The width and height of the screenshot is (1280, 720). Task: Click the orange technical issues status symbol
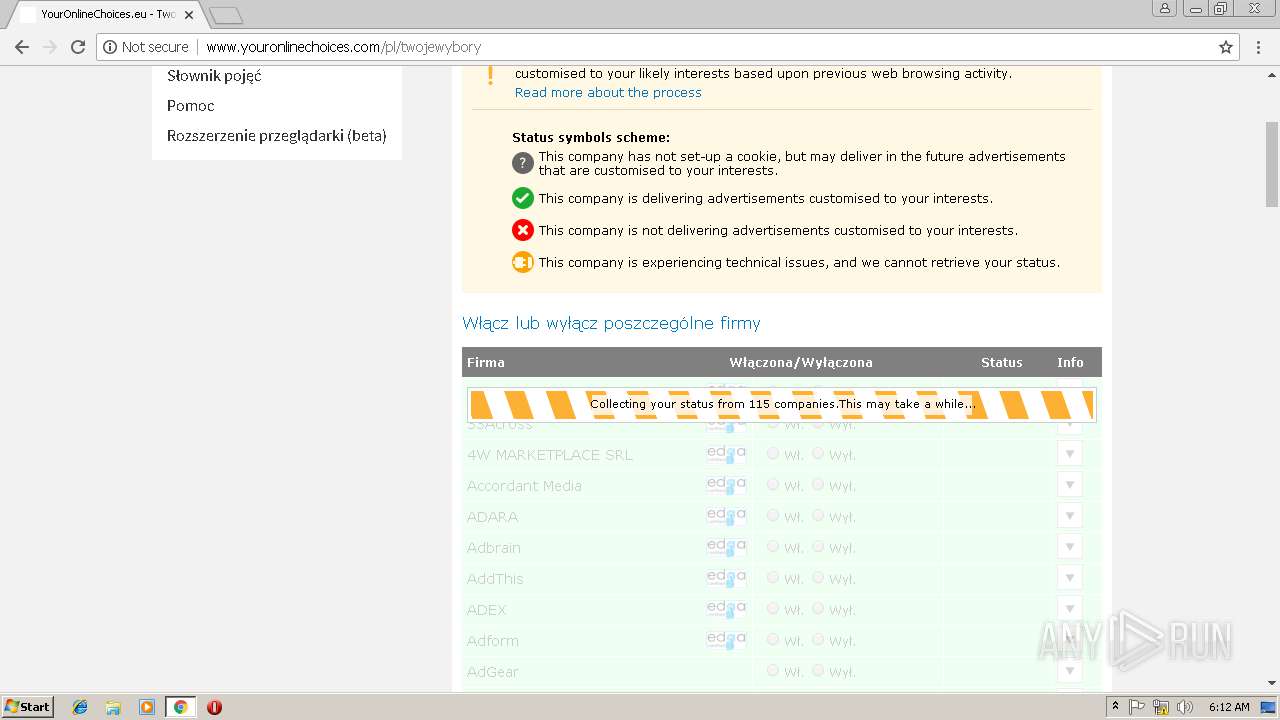(x=522, y=262)
